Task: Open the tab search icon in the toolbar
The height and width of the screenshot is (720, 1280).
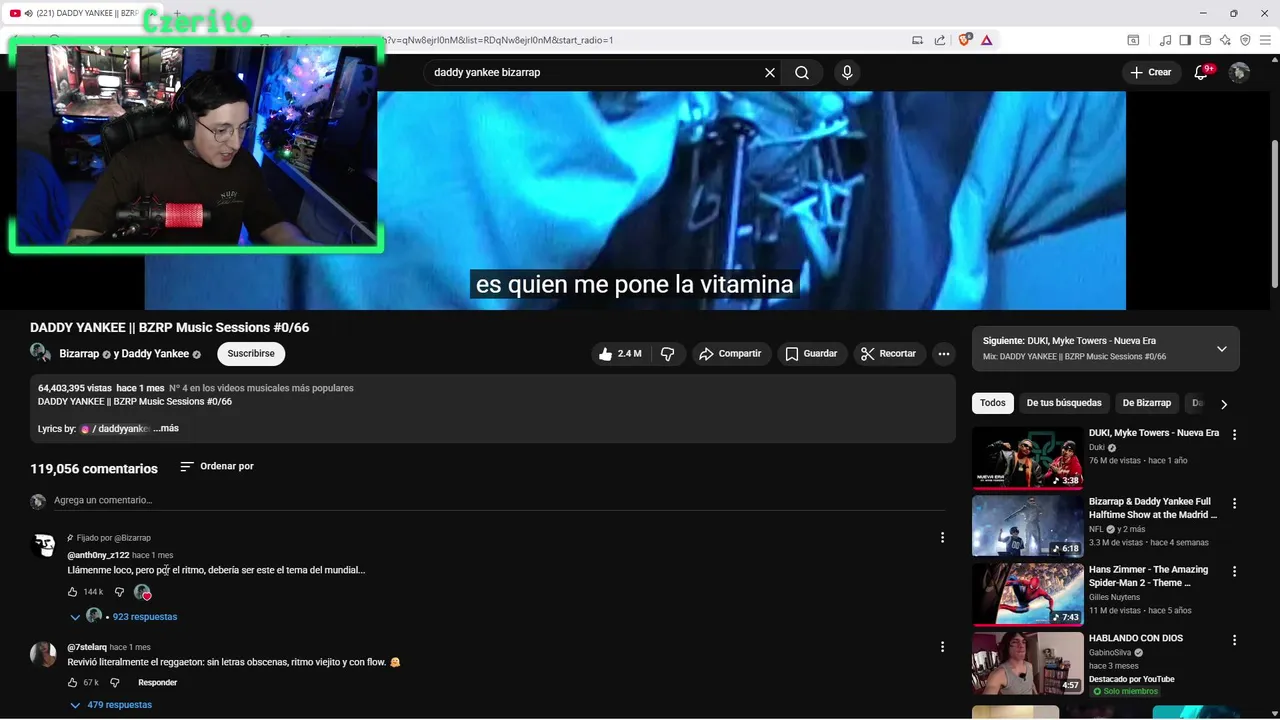Action: [1133, 40]
